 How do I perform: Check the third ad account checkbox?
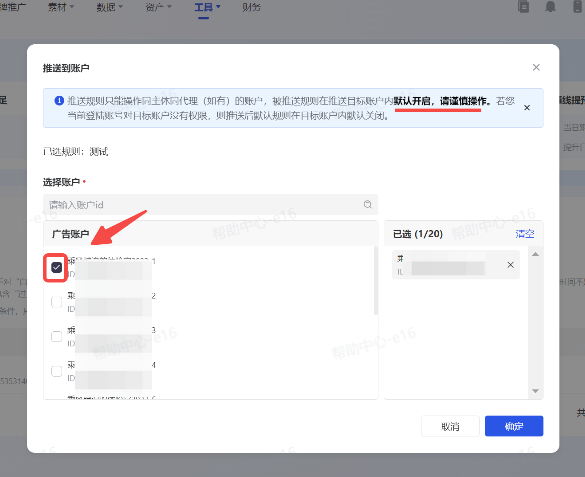pyautogui.click(x=56, y=336)
